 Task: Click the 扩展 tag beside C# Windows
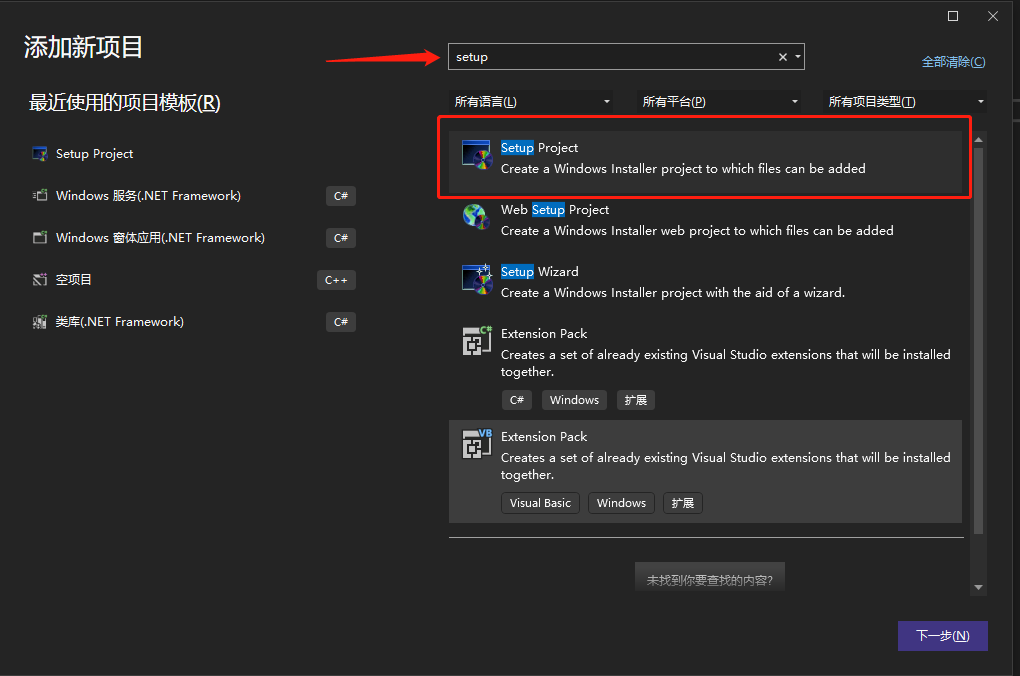tap(636, 400)
